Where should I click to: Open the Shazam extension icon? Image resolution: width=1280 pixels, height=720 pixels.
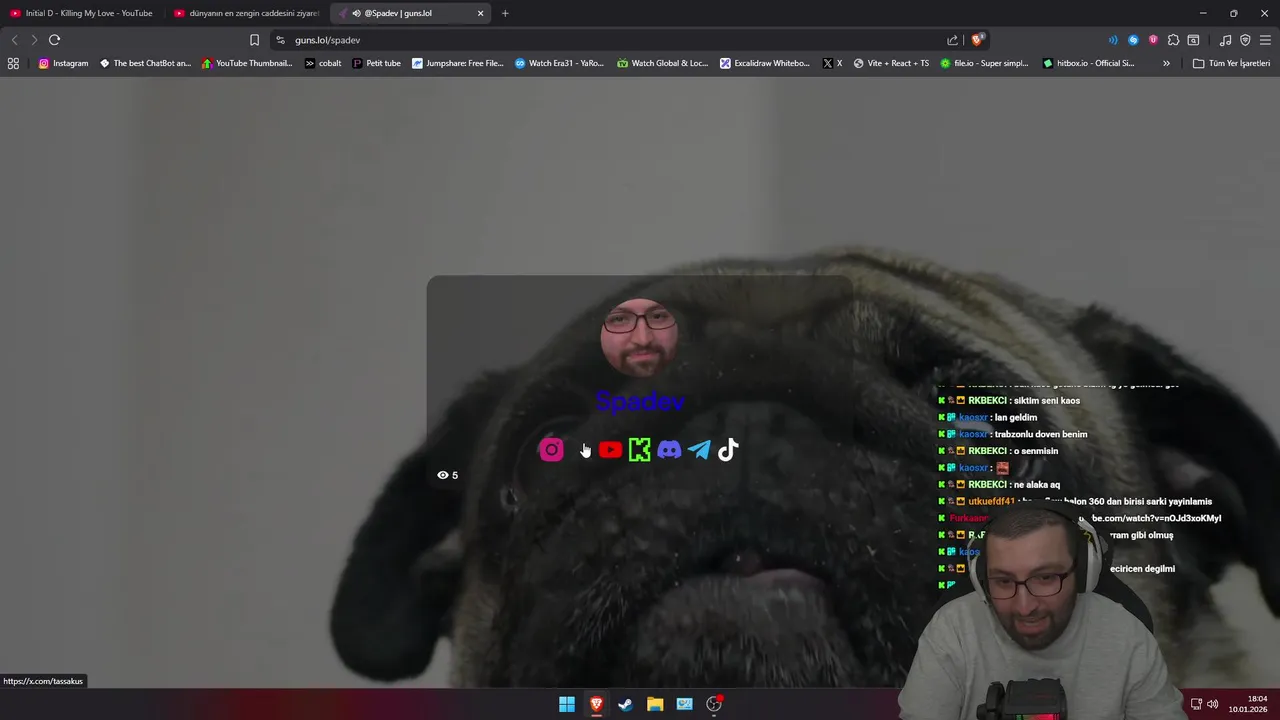1133,40
